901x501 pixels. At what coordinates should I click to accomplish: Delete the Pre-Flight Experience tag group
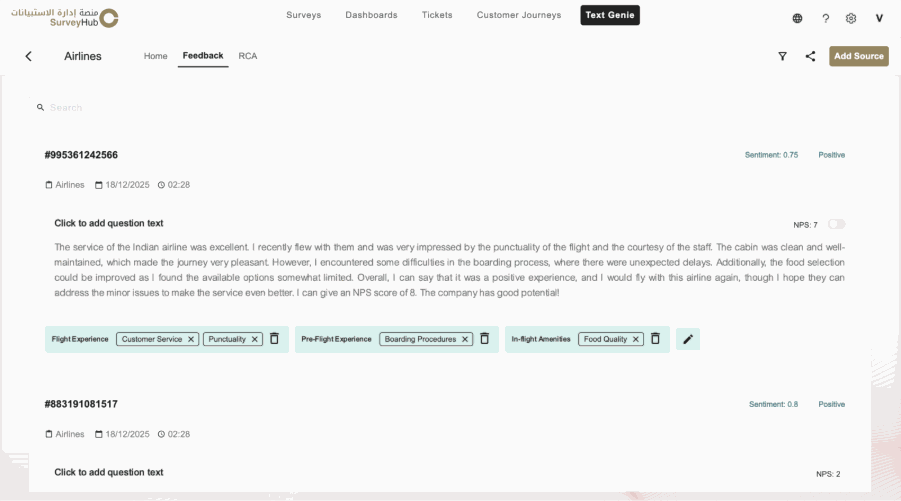(x=484, y=338)
